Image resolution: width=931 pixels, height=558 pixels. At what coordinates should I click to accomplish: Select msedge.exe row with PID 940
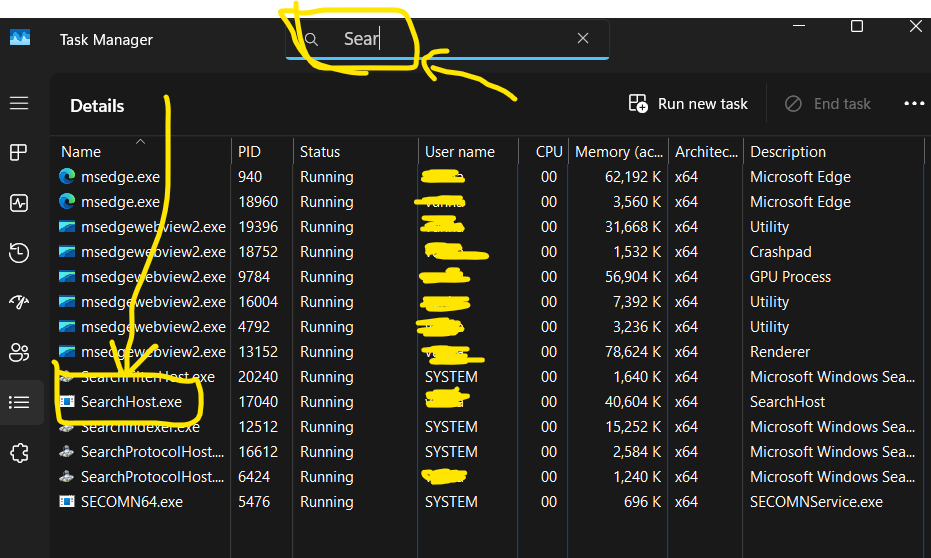coord(487,177)
